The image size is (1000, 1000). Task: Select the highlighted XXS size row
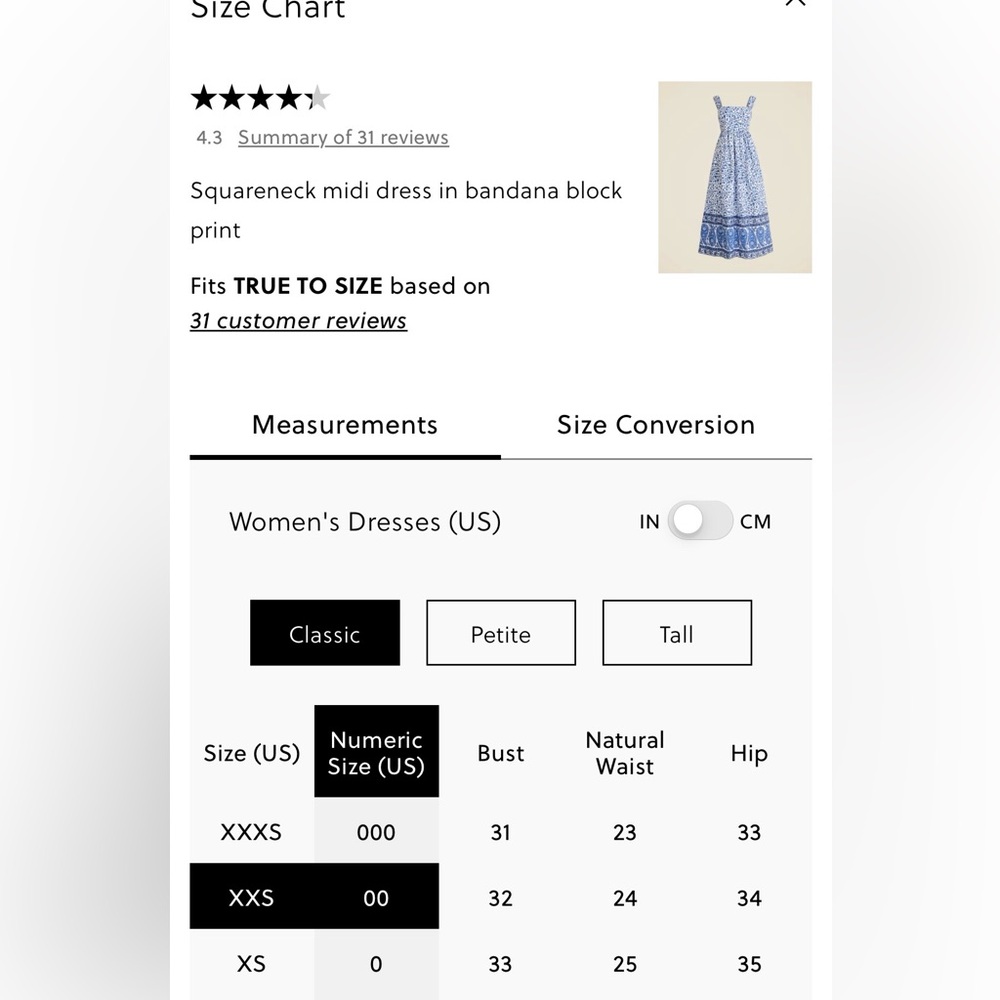click(x=251, y=898)
